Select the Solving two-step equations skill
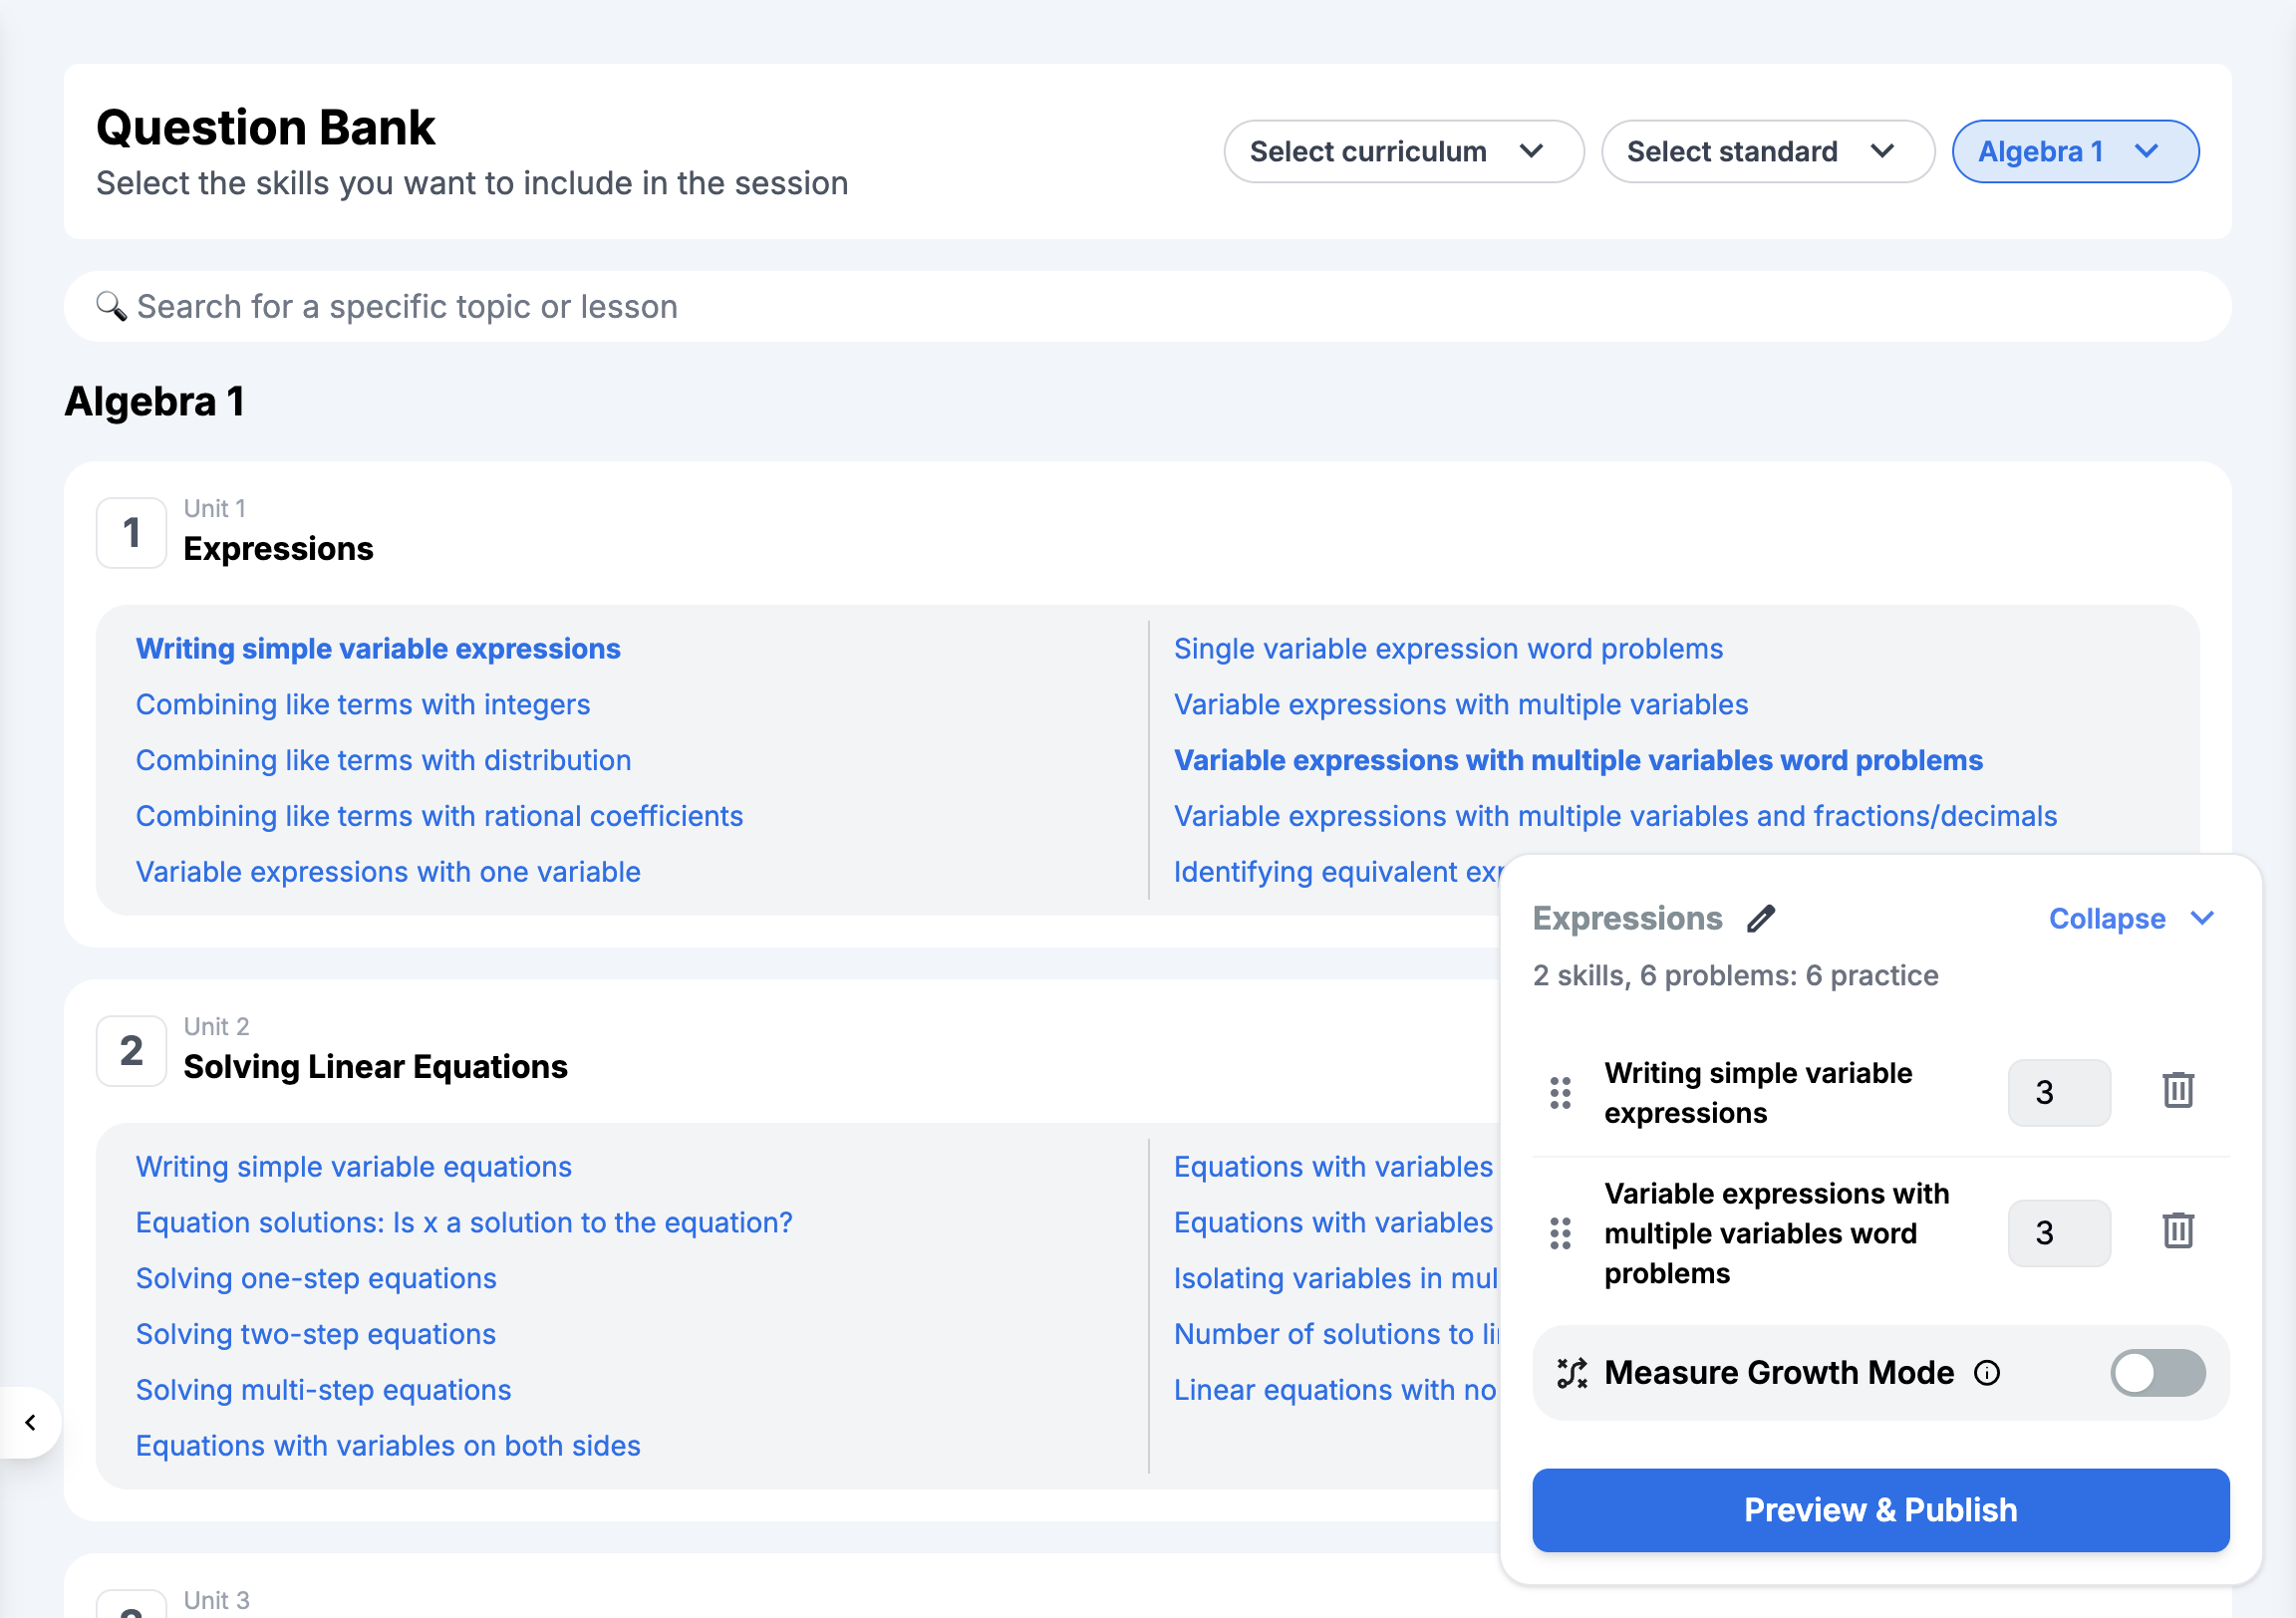This screenshot has height=1618, width=2296. (315, 1333)
